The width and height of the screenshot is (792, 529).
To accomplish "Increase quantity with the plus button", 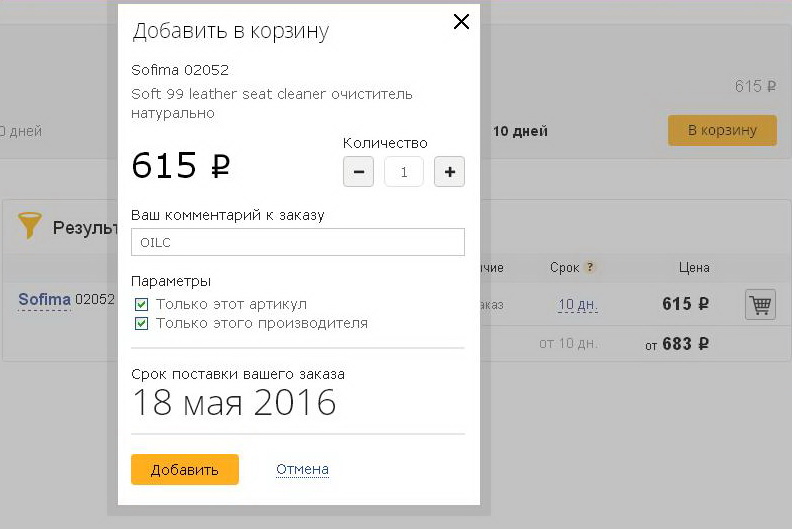I will (x=450, y=172).
